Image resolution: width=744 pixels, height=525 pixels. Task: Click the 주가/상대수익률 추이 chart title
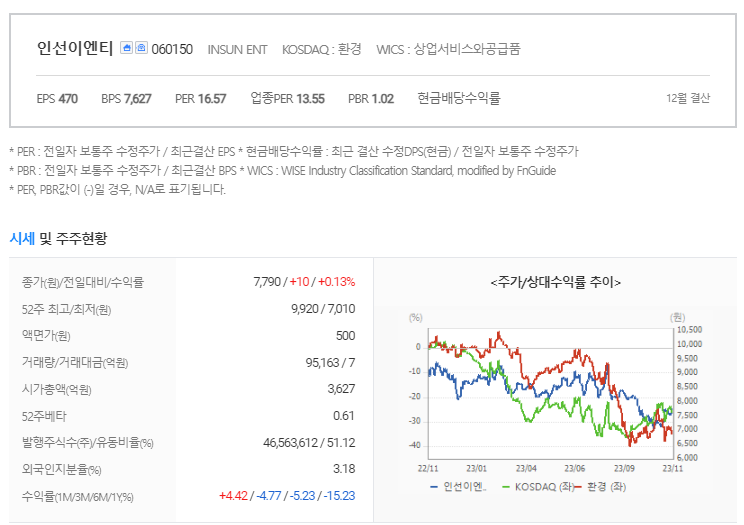556,283
